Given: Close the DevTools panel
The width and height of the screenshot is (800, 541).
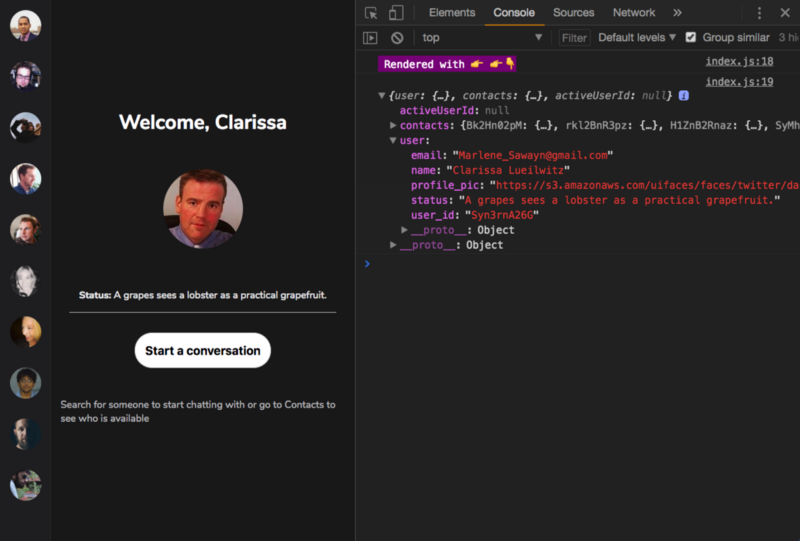Looking at the screenshot, I should point(785,13).
